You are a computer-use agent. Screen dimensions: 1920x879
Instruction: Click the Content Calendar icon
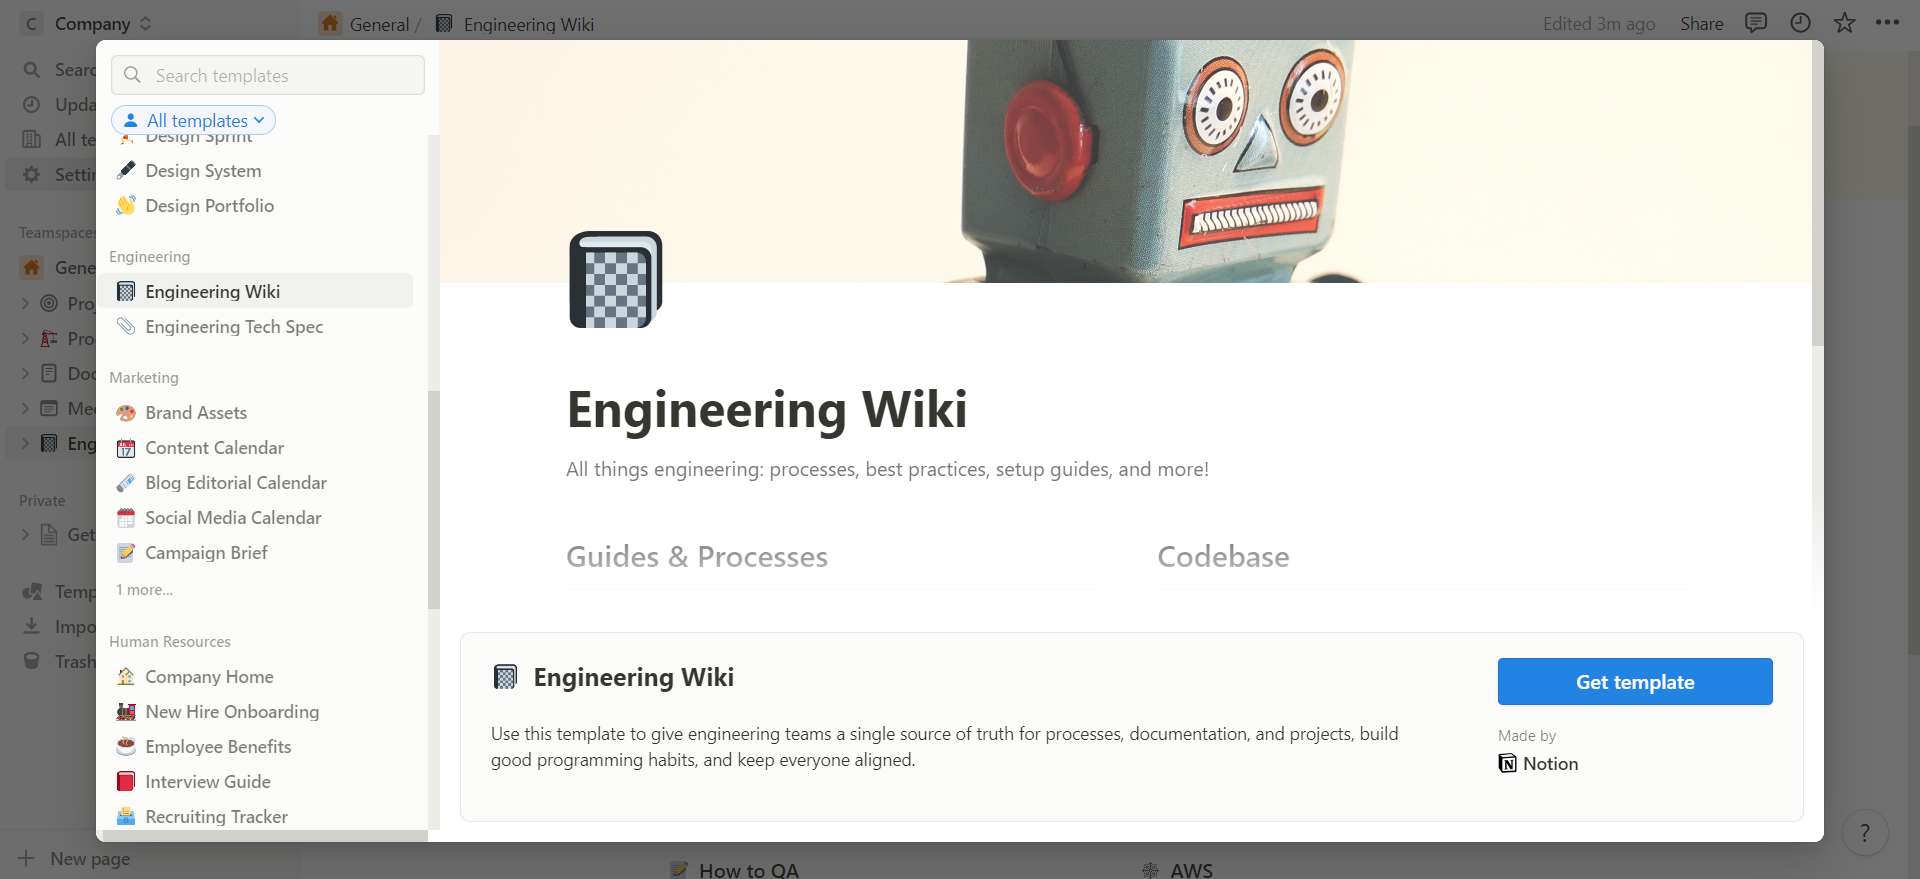point(126,447)
